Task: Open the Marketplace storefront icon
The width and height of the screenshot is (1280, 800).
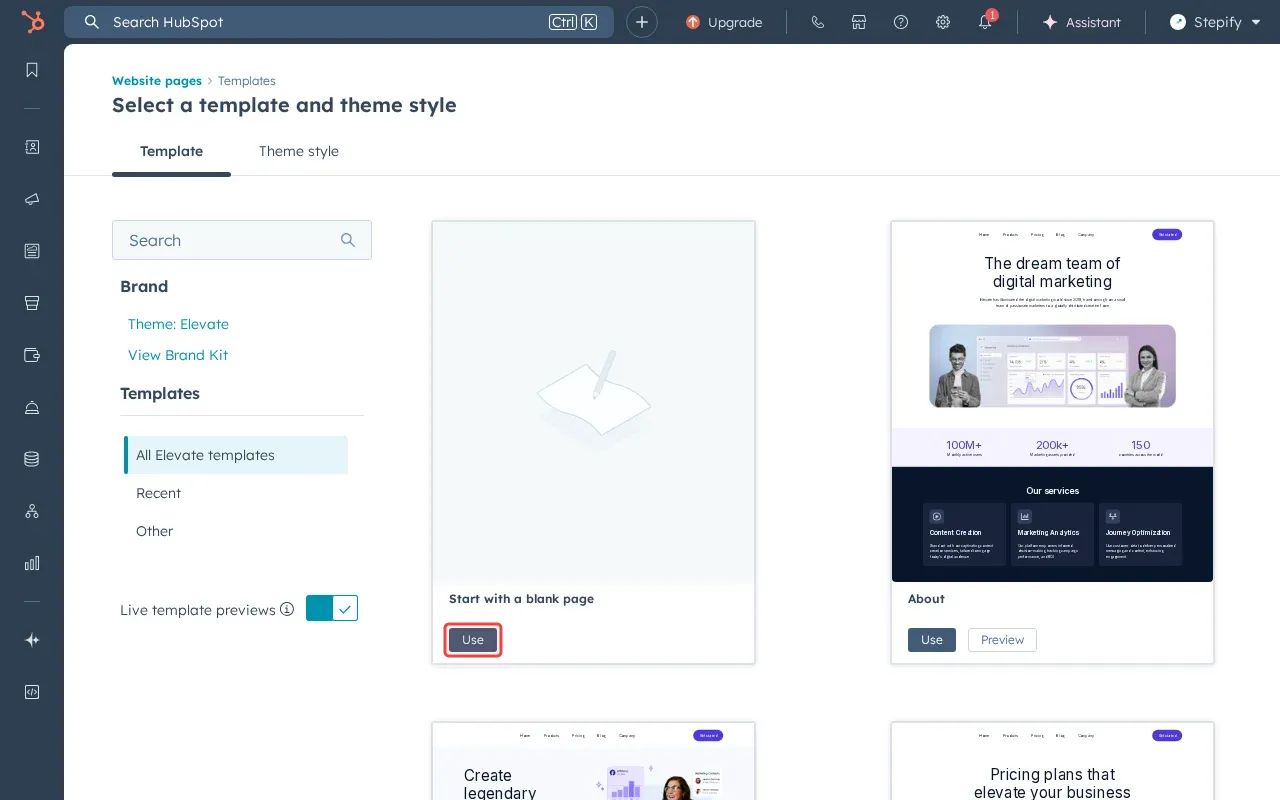Action: click(859, 22)
